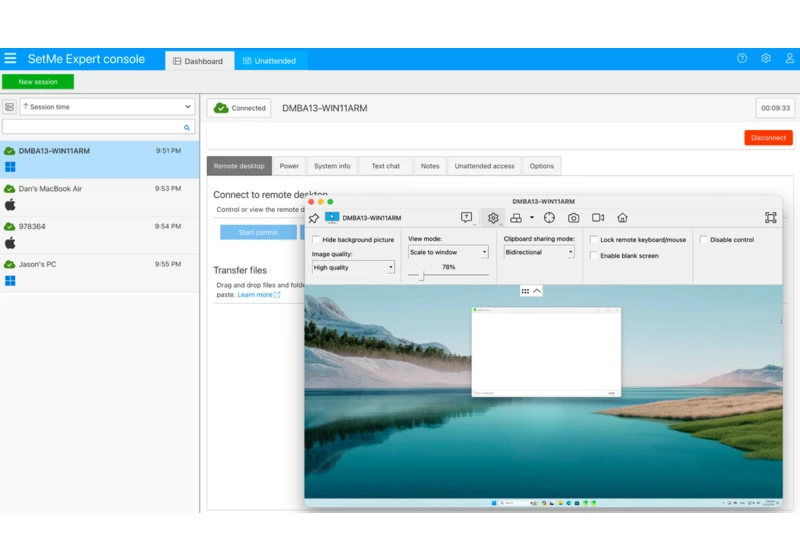The width and height of the screenshot is (800, 560).
Task: Toggle the session list view icon
Action: [9, 107]
